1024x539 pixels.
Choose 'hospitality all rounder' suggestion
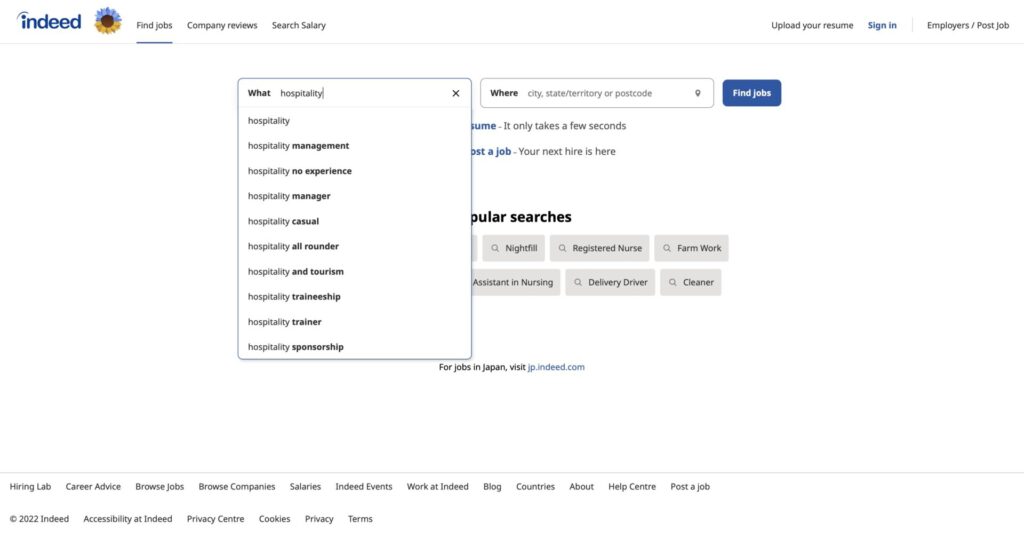click(355, 246)
